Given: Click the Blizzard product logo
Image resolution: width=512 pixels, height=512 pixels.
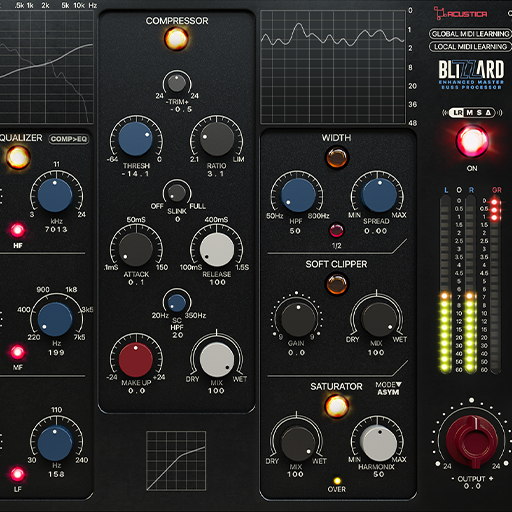Looking at the screenshot, I should click(x=471, y=74).
